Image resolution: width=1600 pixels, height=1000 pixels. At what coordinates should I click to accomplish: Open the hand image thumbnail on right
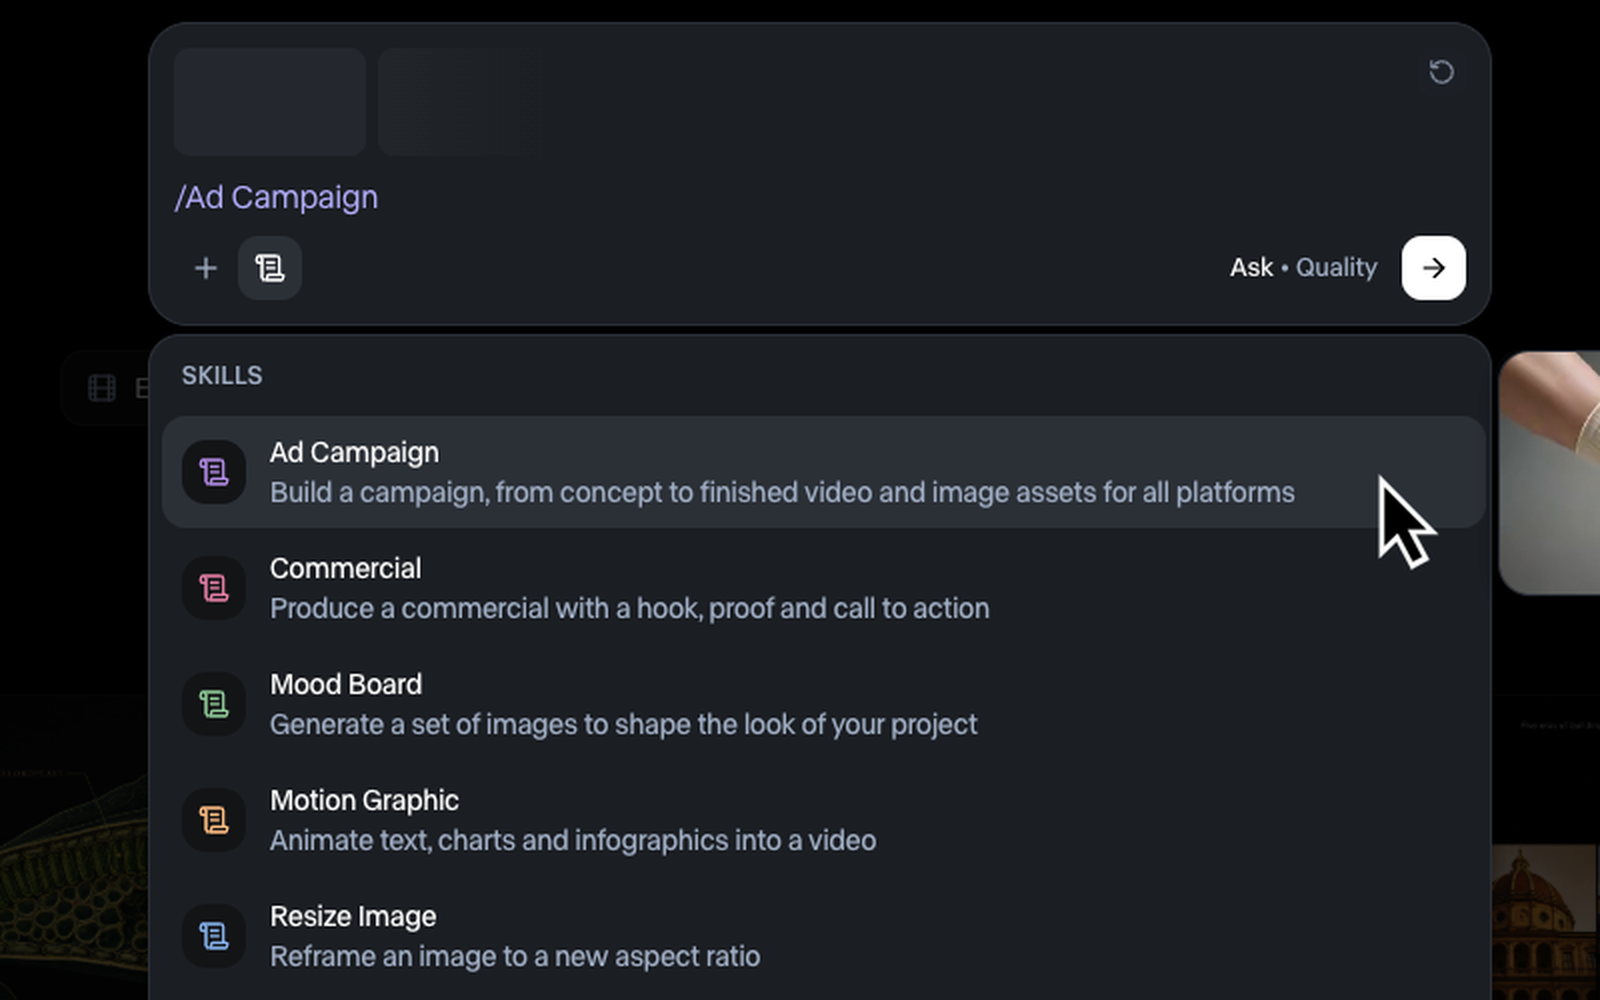coord(1549,472)
